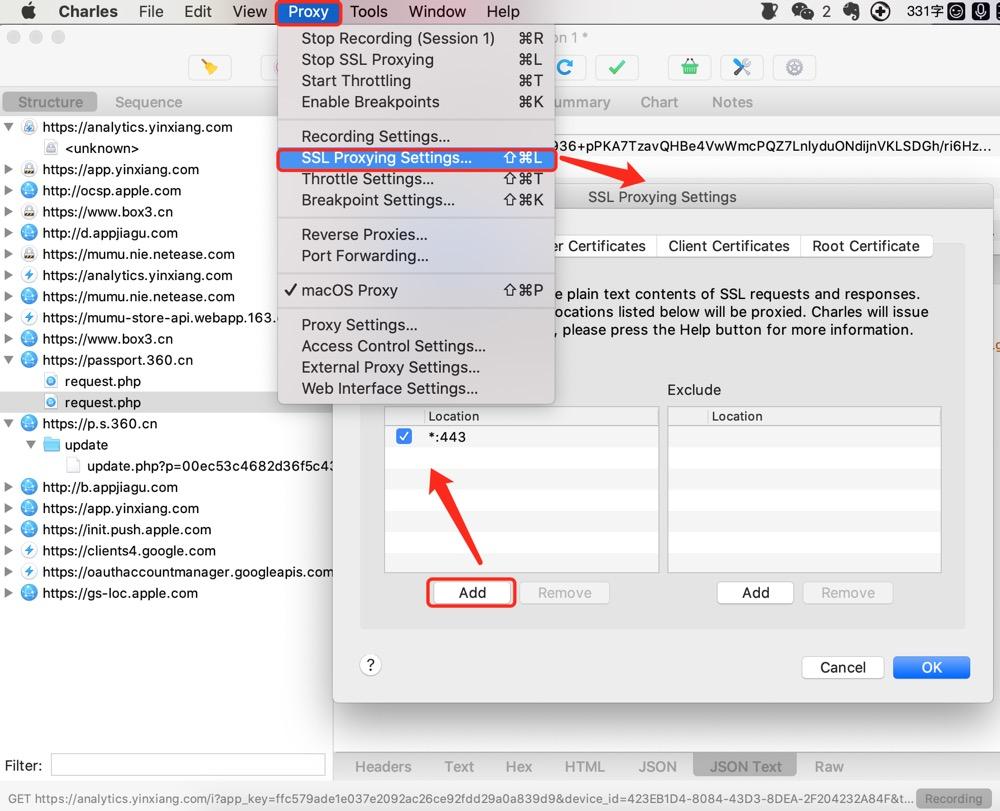Switch to the Chart tab
This screenshot has width=1000, height=811.
[x=659, y=102]
